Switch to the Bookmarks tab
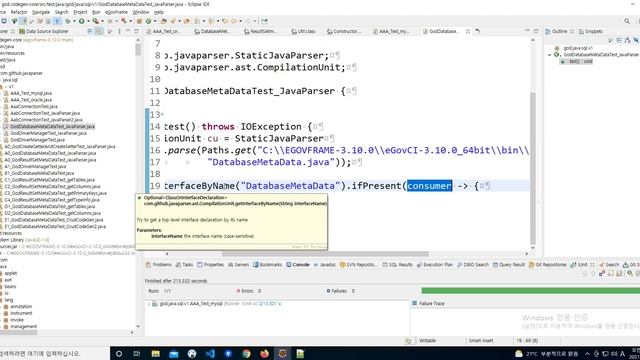640x360 pixels. 268,265
